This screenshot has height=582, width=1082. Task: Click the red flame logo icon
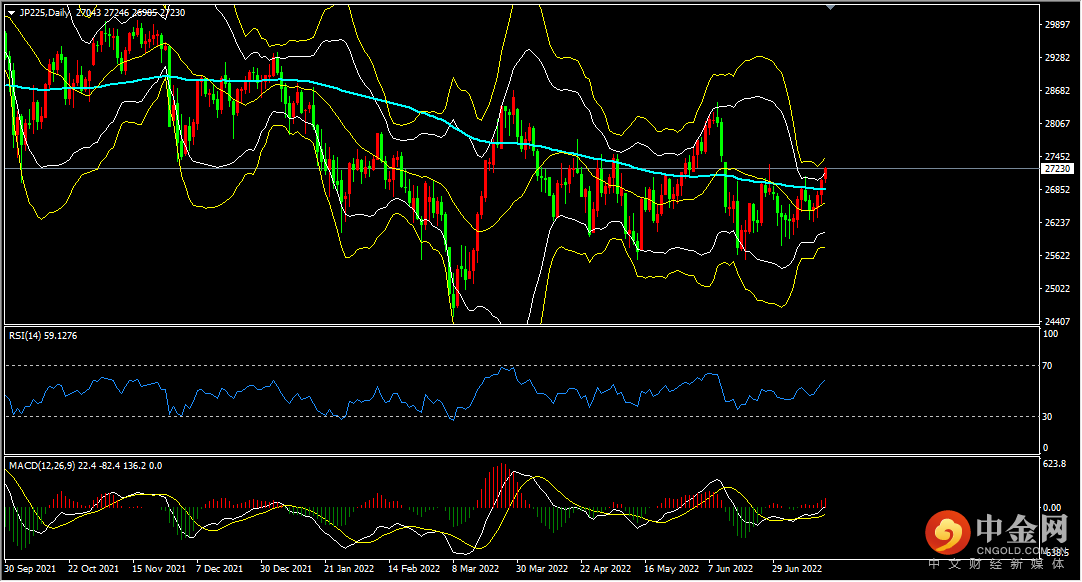(x=945, y=532)
